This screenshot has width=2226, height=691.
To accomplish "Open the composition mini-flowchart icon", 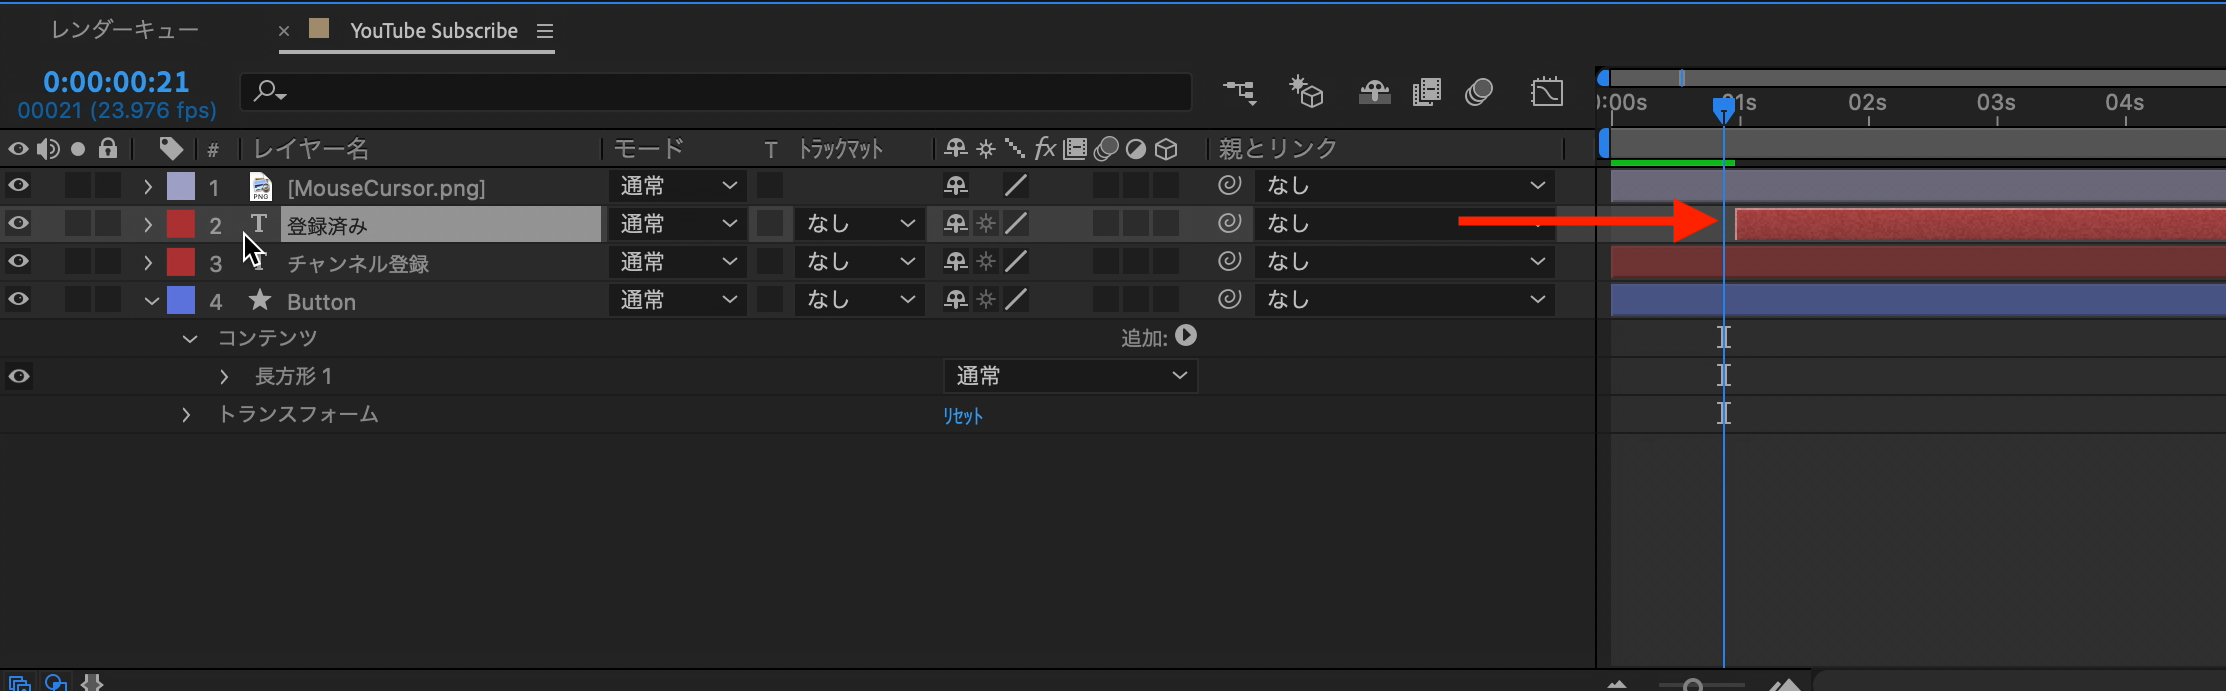I will [x=1240, y=93].
